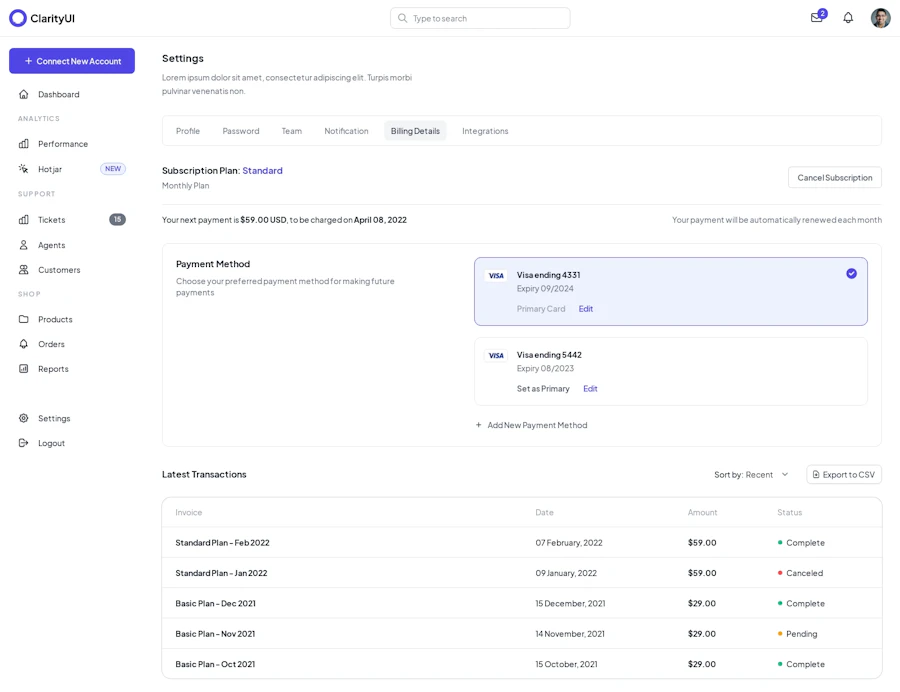Viewport: 900px width, 692px height.
Task: Click the Invoice column header
Action: [189, 512]
